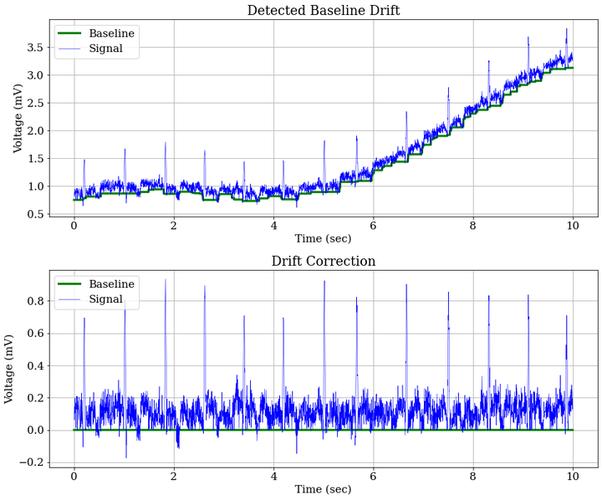Screen dimensions: 602x500
Task: Select "Signal" legend label in Drift Correction plot
Action: (x=106, y=299)
